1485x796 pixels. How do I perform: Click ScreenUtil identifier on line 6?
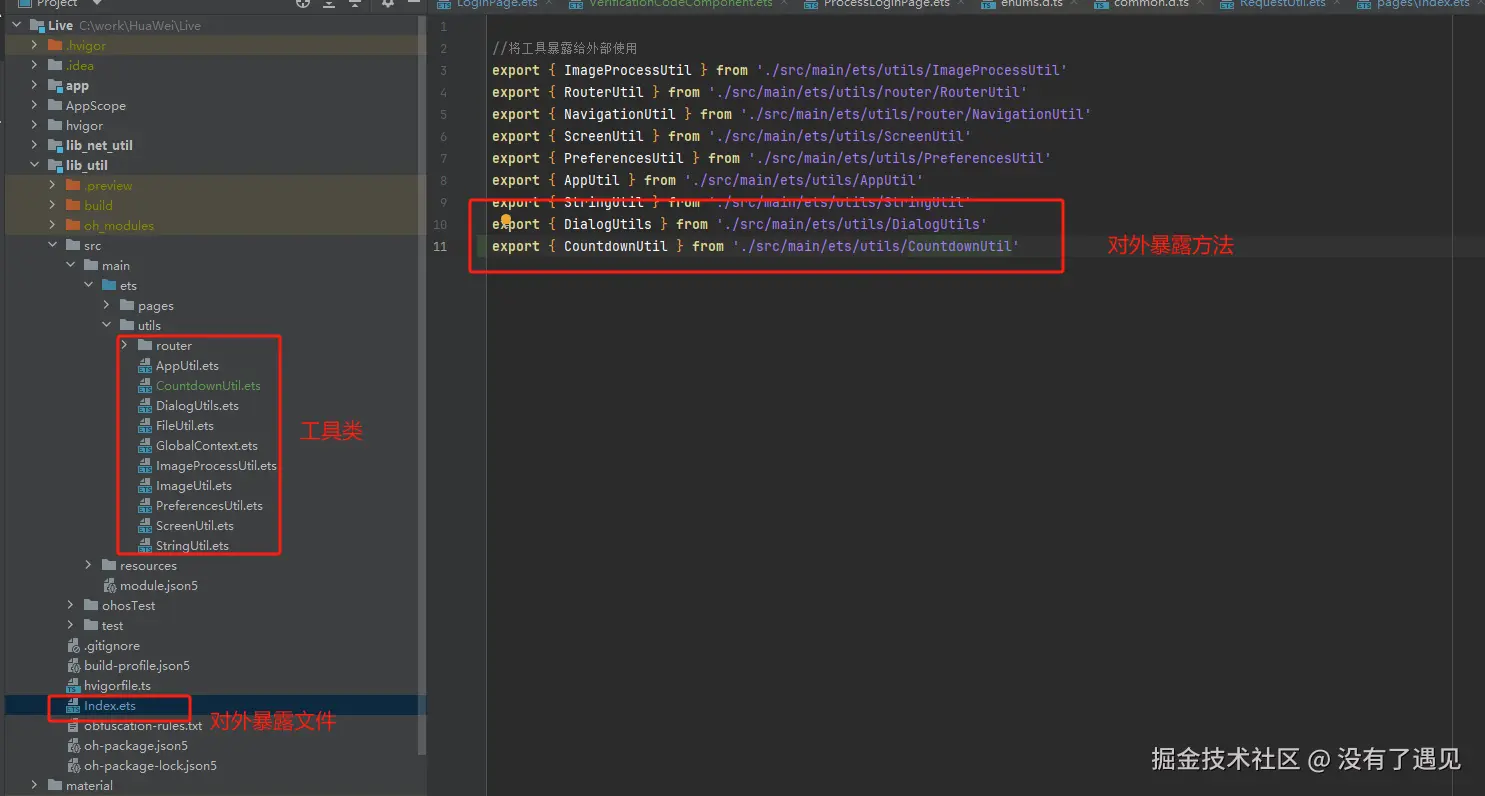pyautogui.click(x=604, y=136)
